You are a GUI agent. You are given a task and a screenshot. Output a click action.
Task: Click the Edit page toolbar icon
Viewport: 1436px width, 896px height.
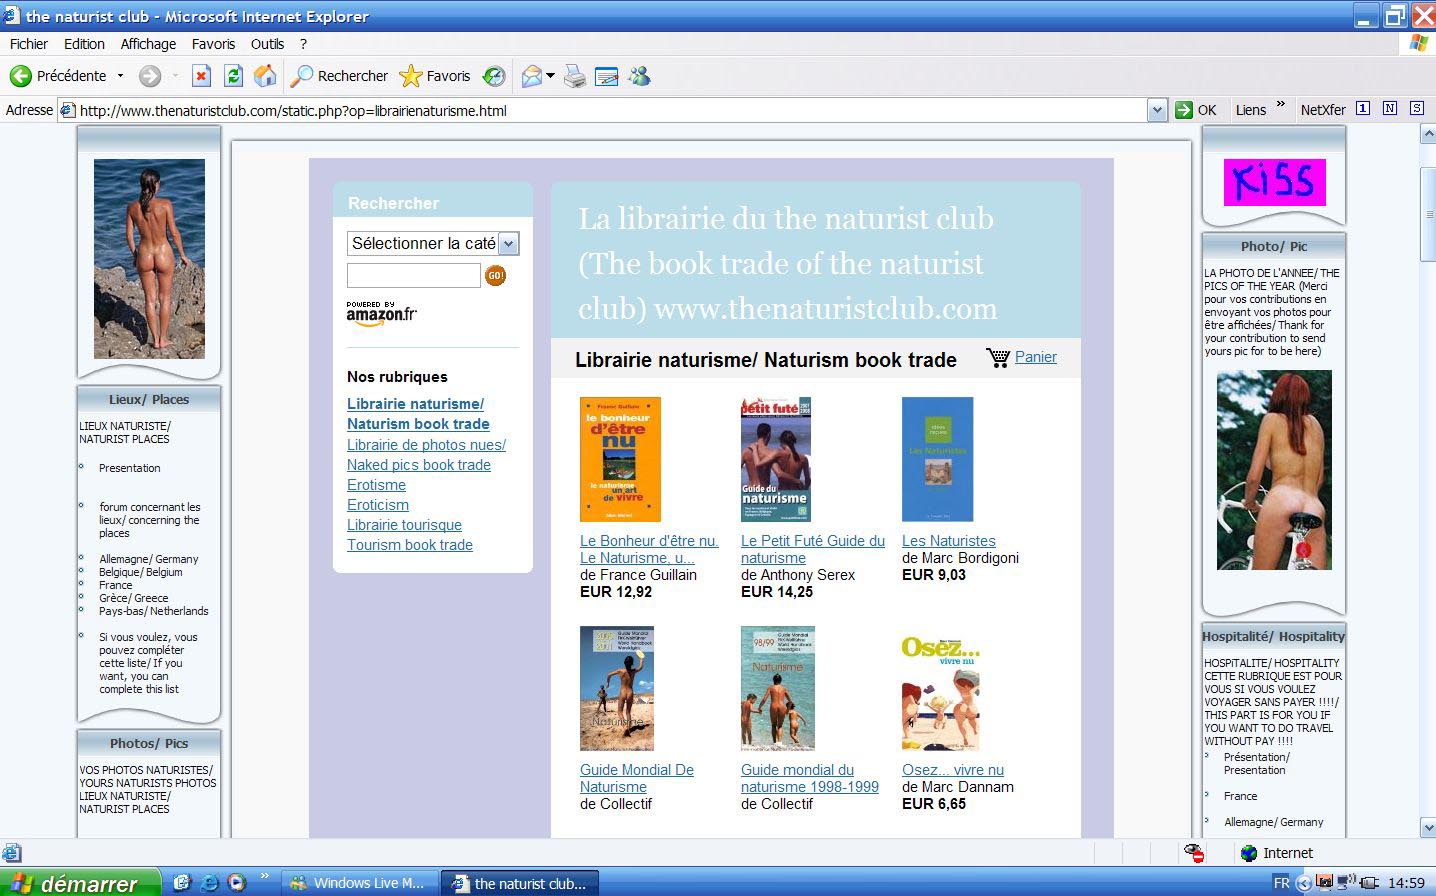607,76
